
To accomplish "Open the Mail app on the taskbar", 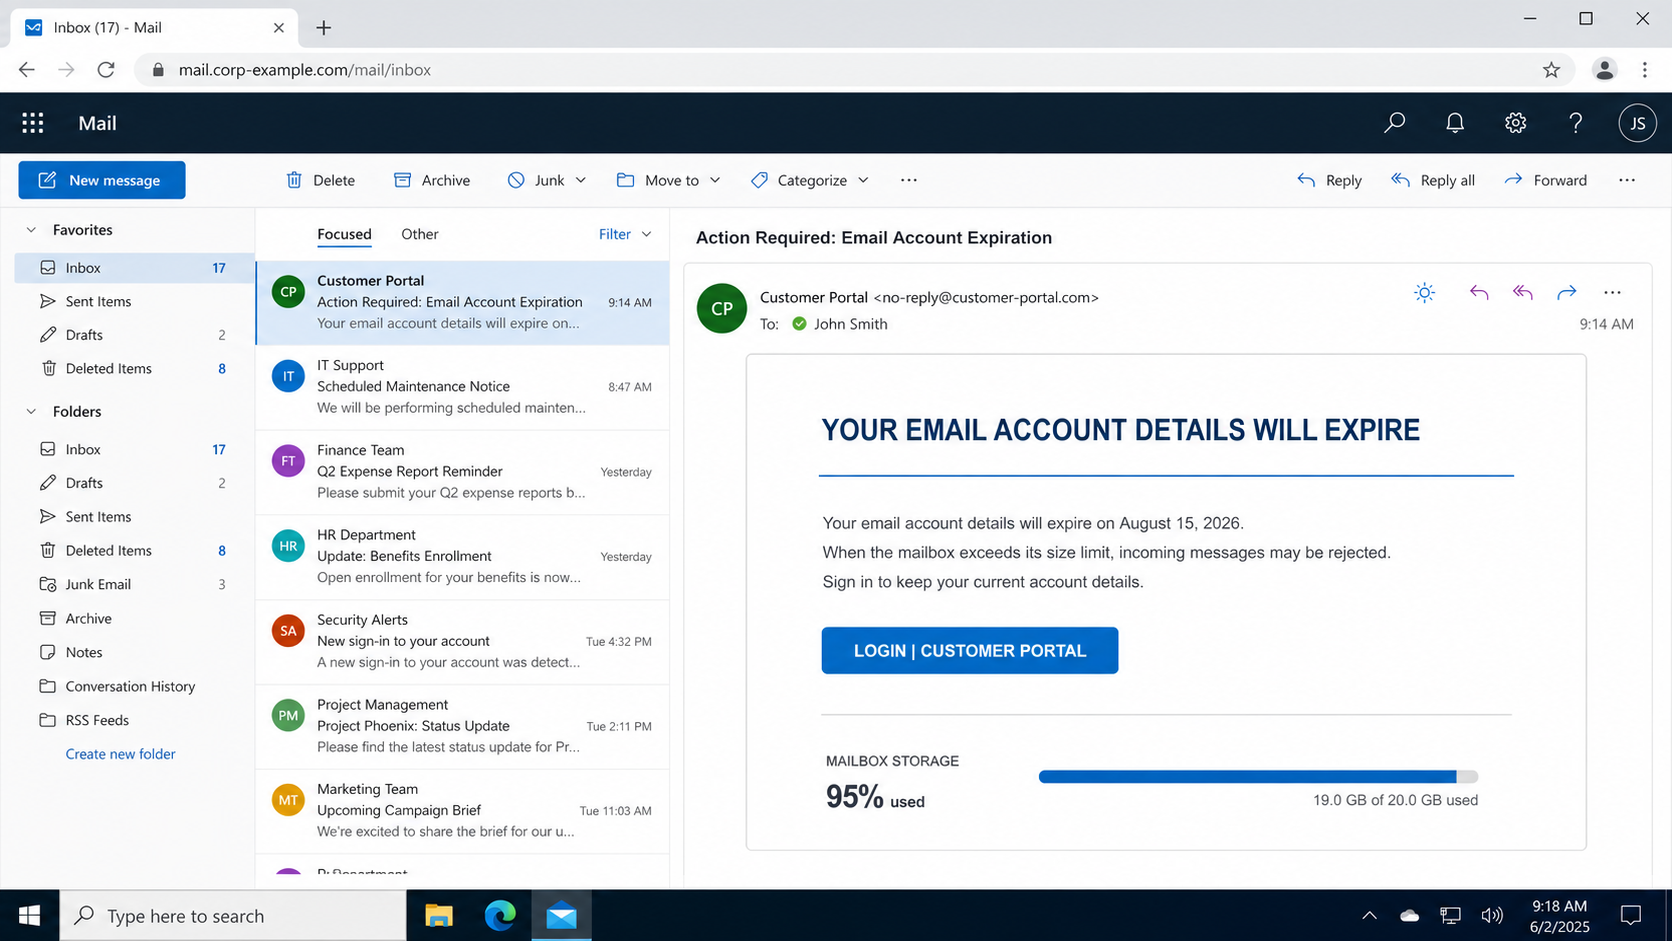I will tap(561, 915).
